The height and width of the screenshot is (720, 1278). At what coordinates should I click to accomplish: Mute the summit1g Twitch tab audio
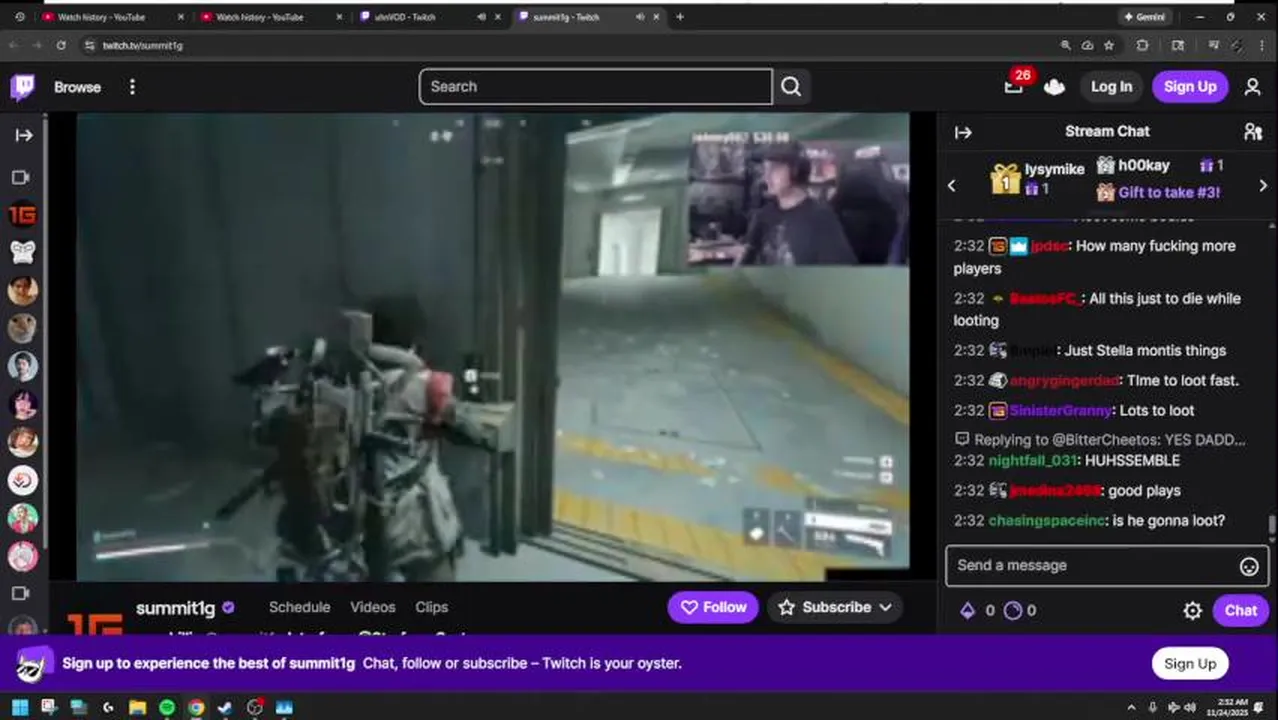(x=640, y=17)
